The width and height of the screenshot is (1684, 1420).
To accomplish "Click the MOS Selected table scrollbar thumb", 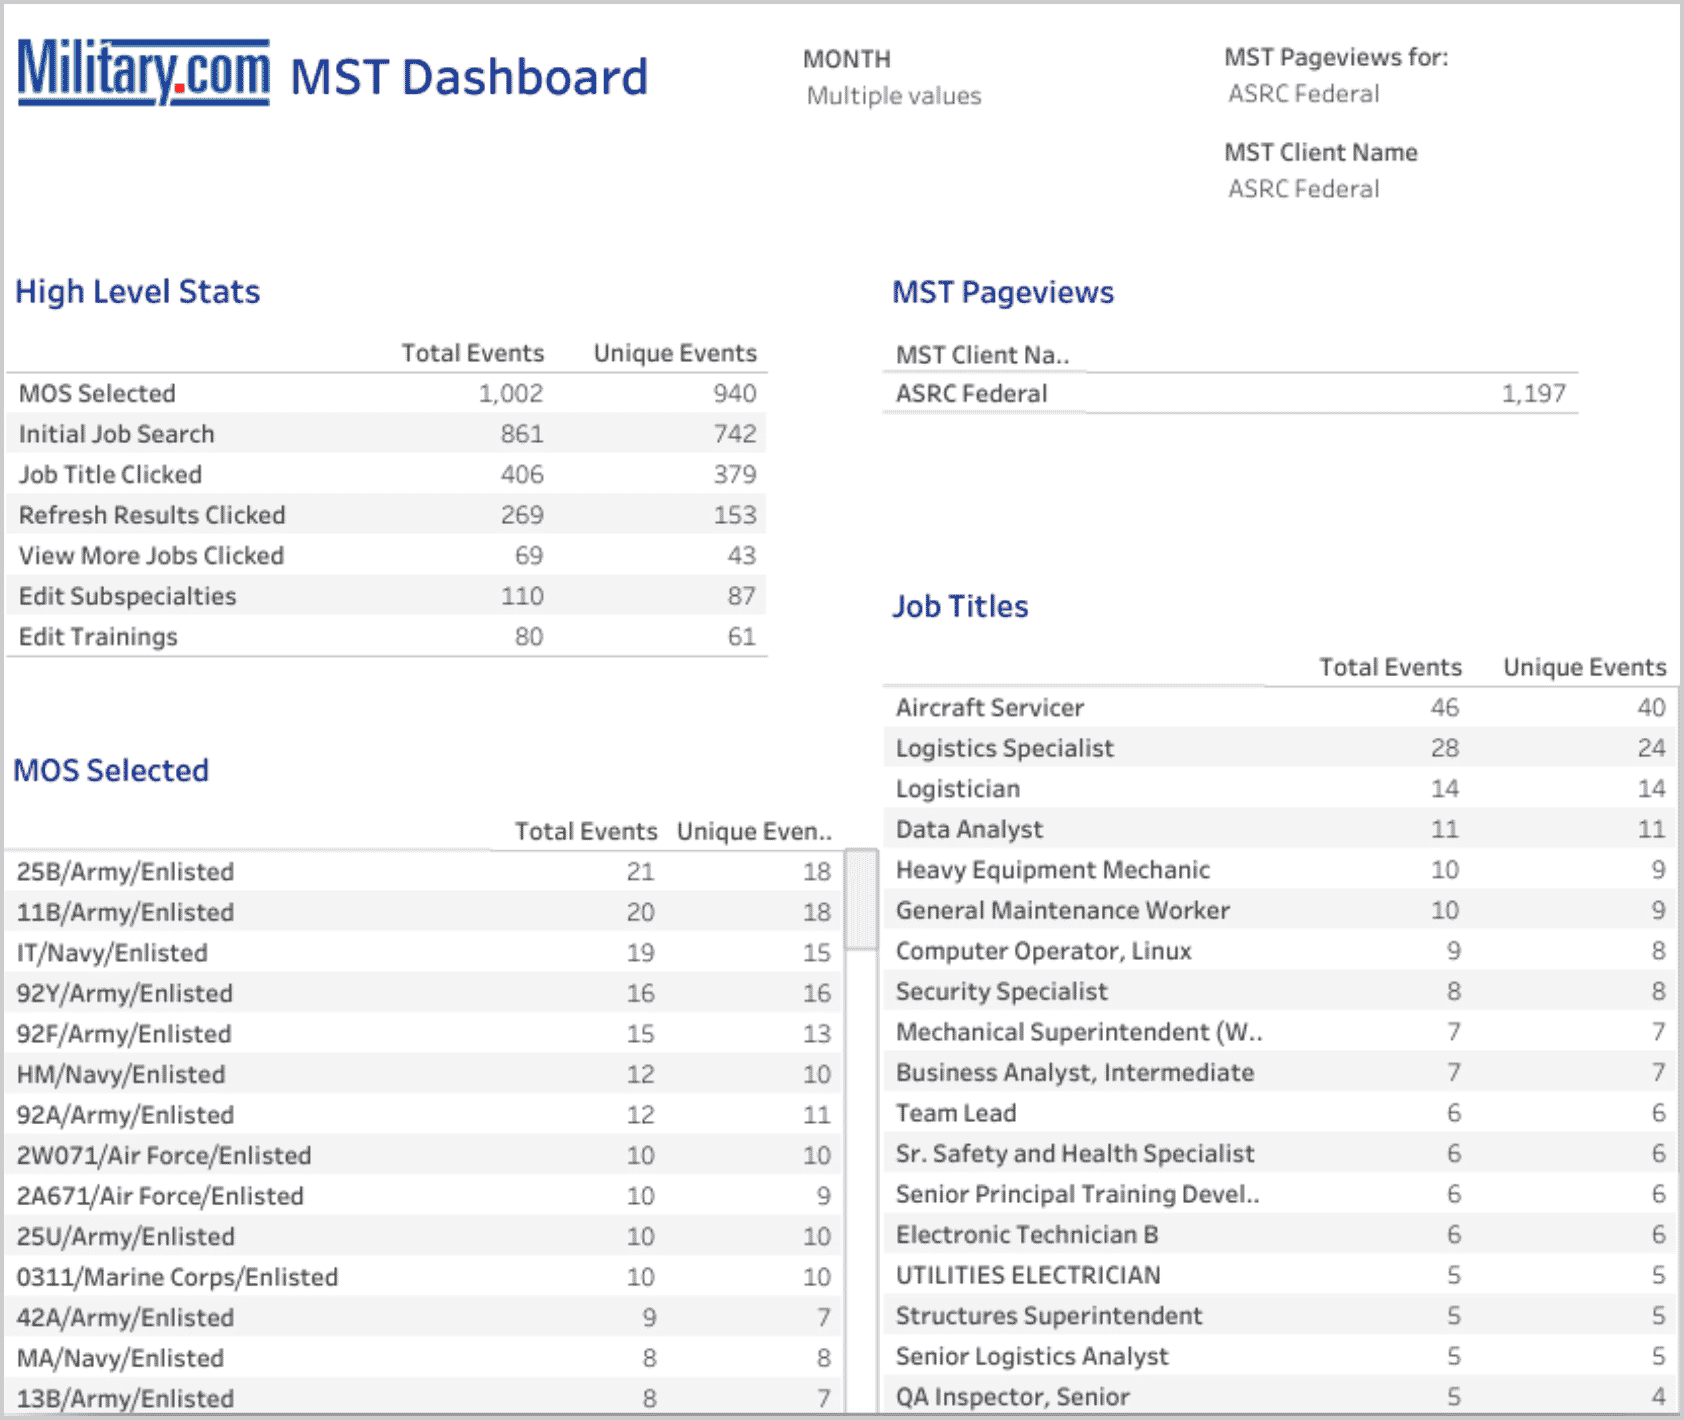I will 861,899.
